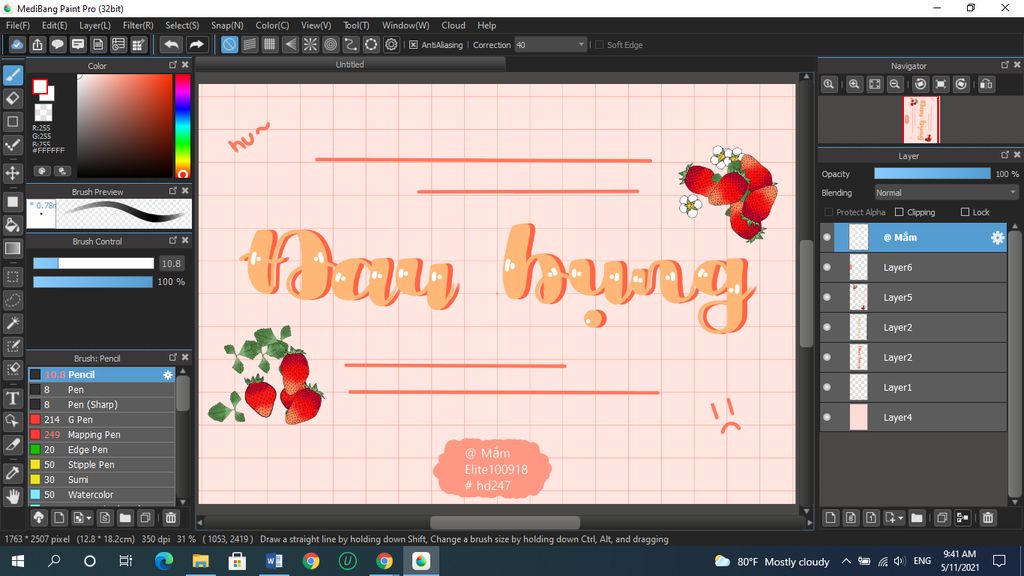The width and height of the screenshot is (1024, 576).
Task: Open the File menu
Action: point(18,25)
